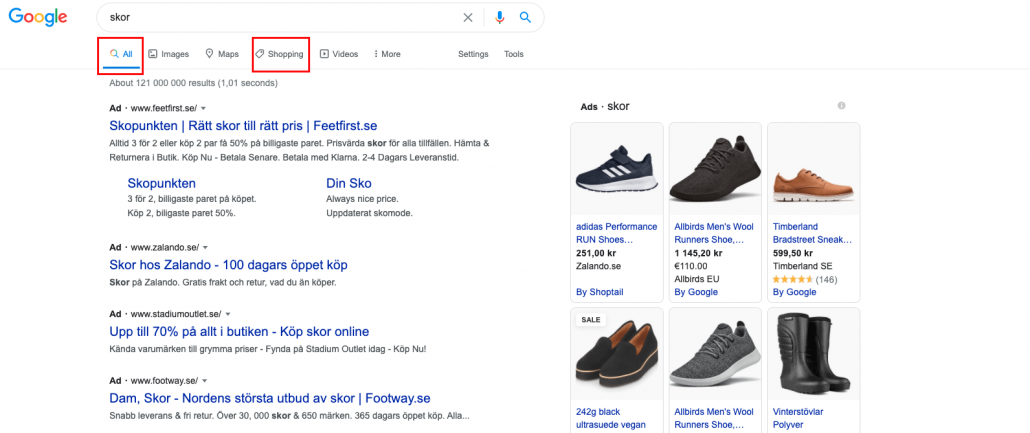Select the All tab
The width and height of the screenshot is (1030, 433).
coord(122,55)
